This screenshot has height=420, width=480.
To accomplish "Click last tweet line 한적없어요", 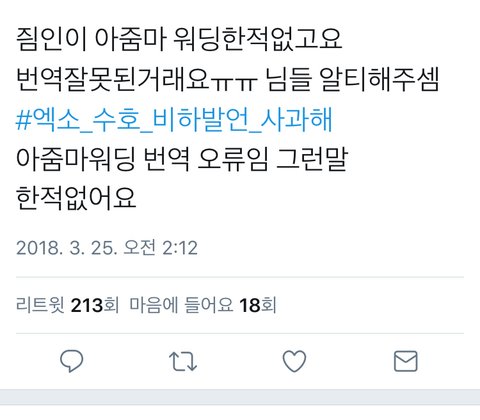I will [76, 199].
